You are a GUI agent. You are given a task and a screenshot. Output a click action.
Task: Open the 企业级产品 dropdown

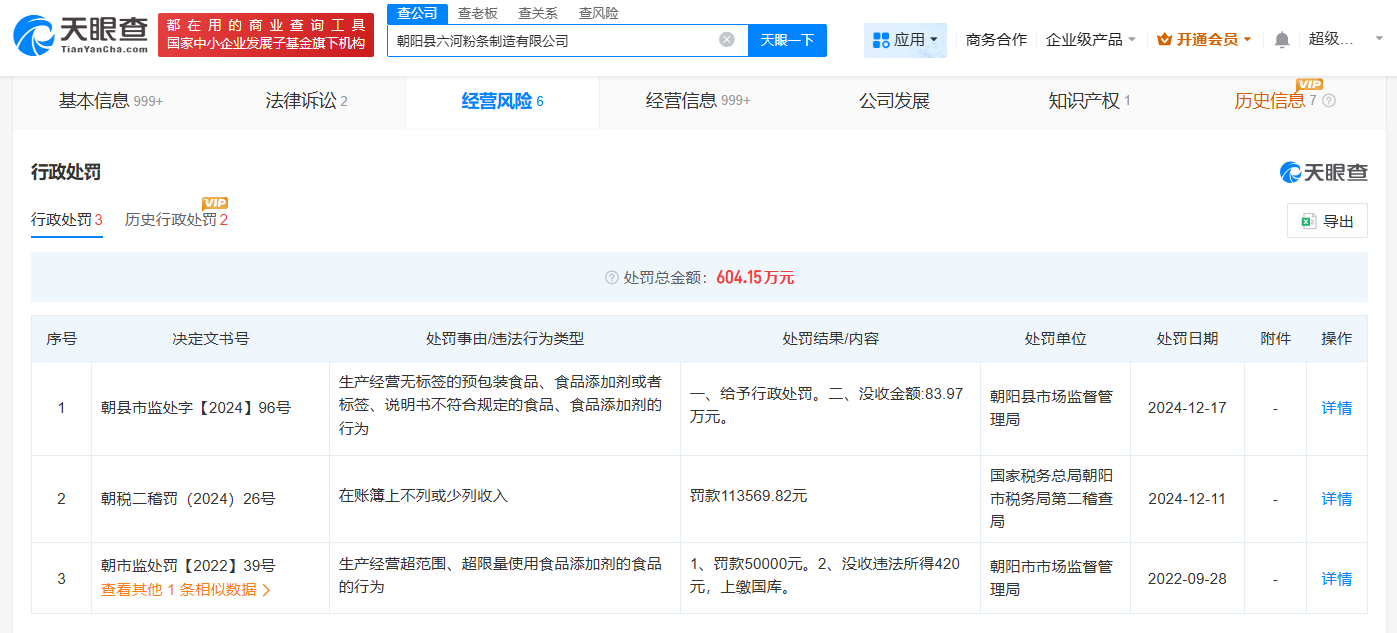[1085, 38]
